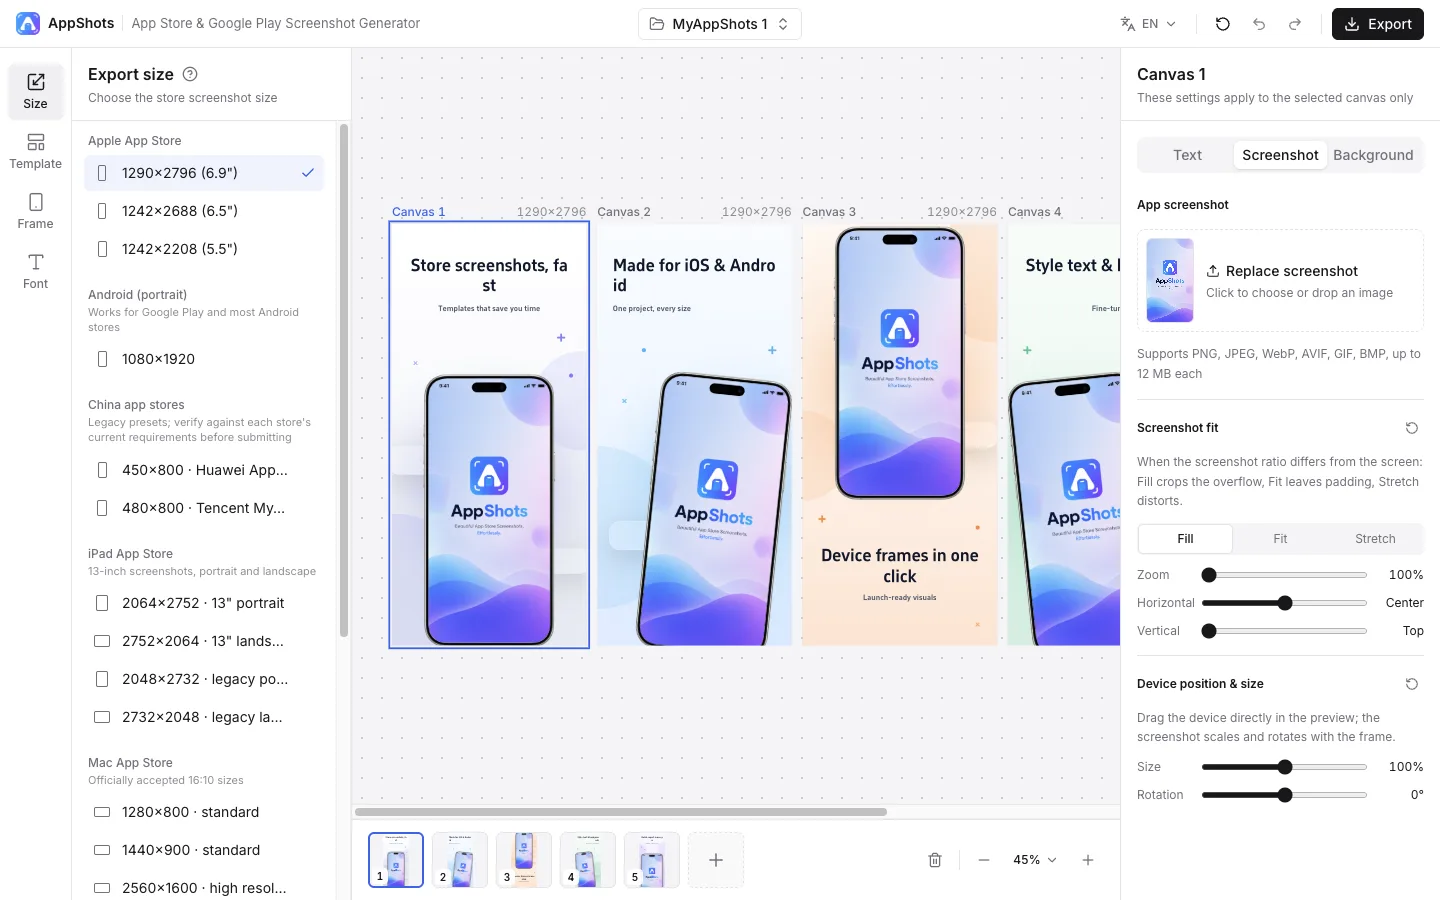Screen dimensions: 1440x900
Task: Choose the Fit fit mode
Action: pyautogui.click(x=1280, y=539)
